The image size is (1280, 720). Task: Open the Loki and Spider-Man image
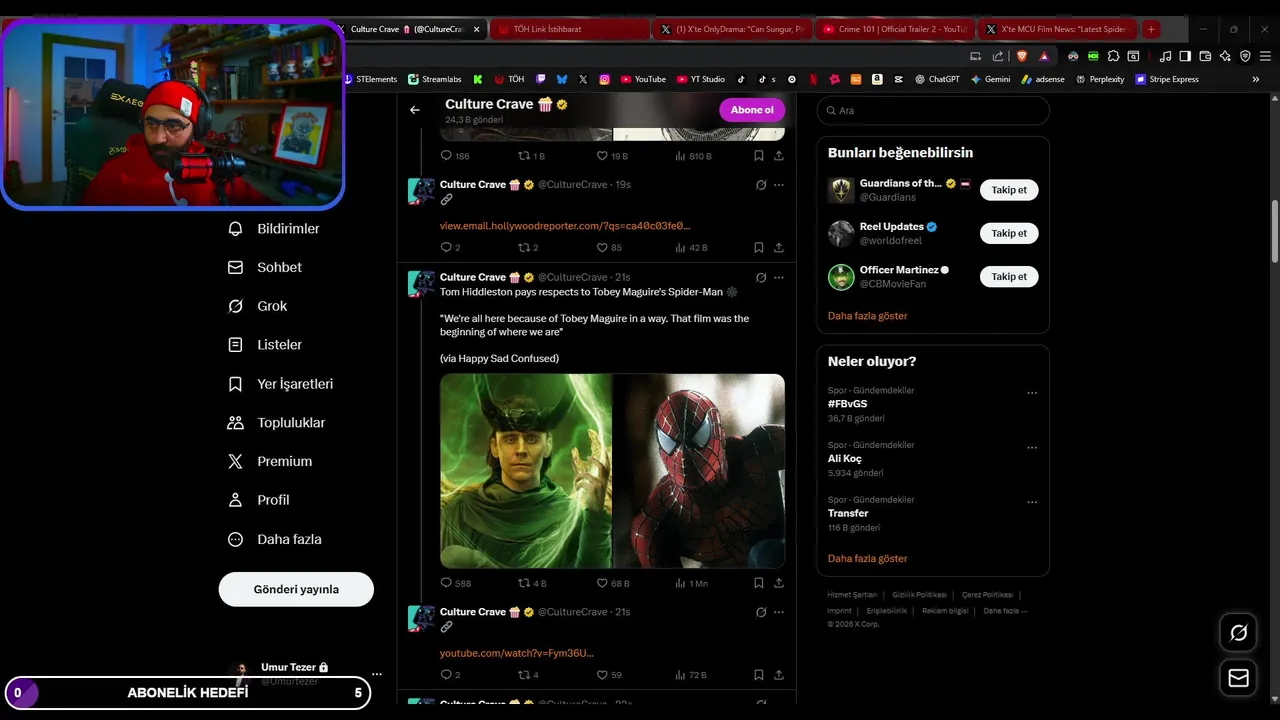612,471
